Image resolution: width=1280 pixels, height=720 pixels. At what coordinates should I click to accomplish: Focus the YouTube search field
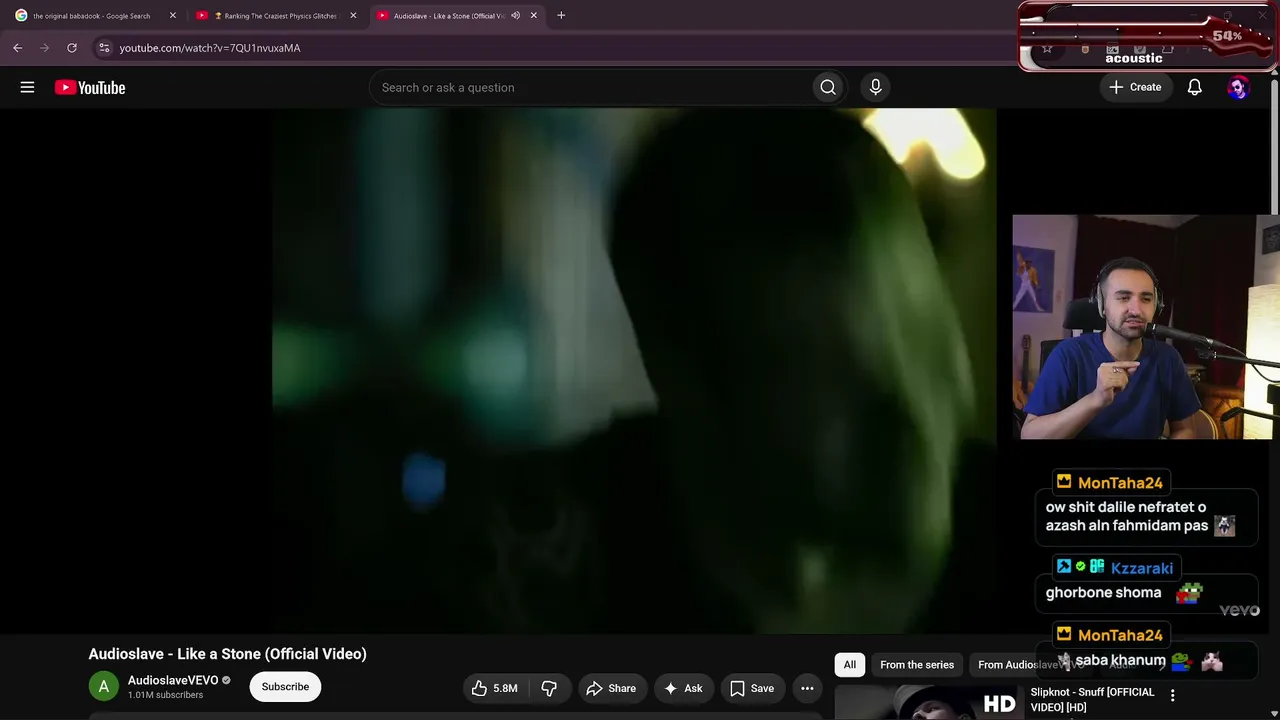click(590, 87)
